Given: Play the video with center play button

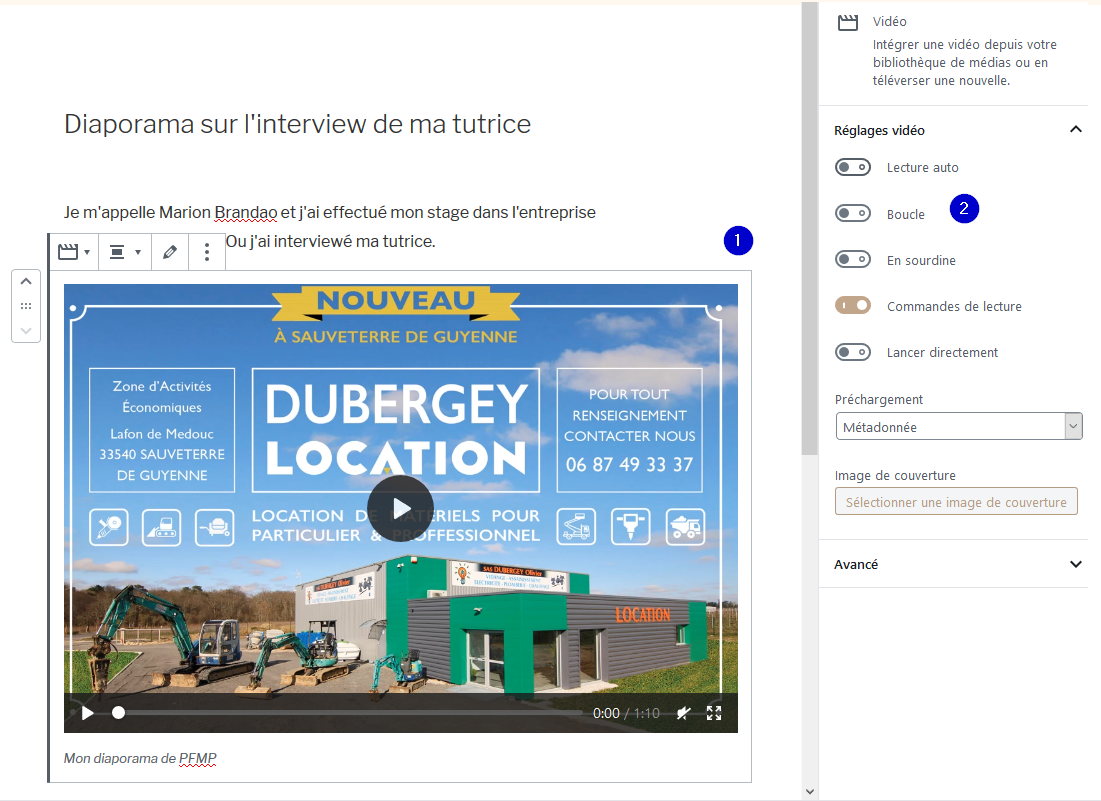Looking at the screenshot, I should (x=400, y=508).
